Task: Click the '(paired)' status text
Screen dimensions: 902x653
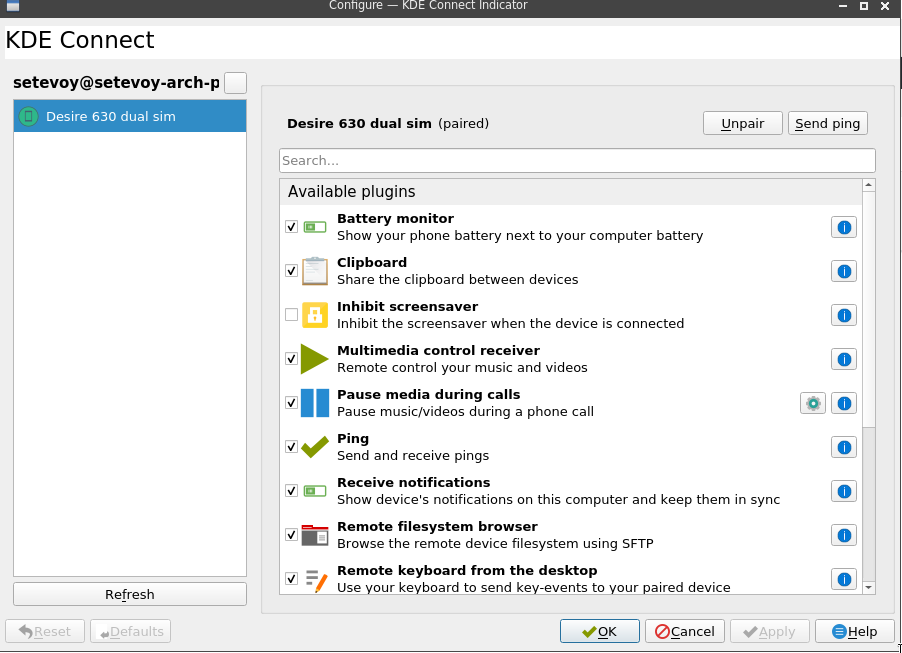Action: 463,124
